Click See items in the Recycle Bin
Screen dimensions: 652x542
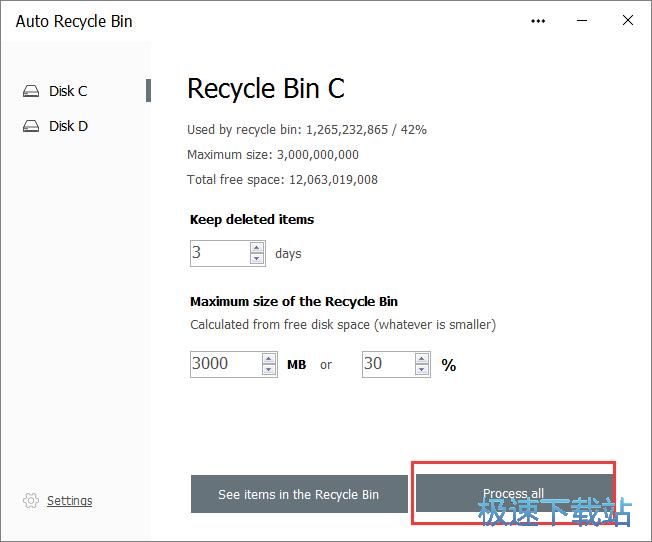(x=299, y=494)
